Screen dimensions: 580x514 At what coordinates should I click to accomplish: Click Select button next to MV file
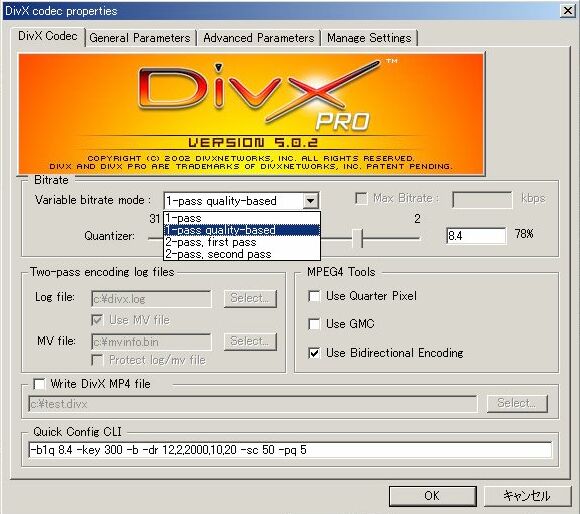click(250, 341)
